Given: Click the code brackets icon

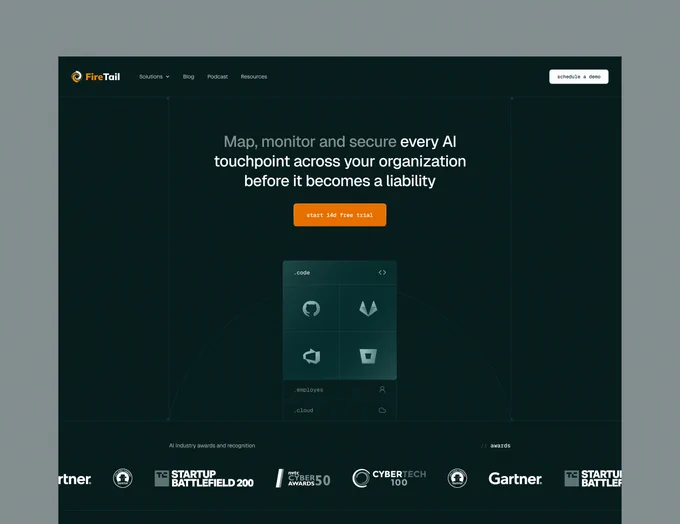Looking at the screenshot, I should pyautogui.click(x=382, y=272).
